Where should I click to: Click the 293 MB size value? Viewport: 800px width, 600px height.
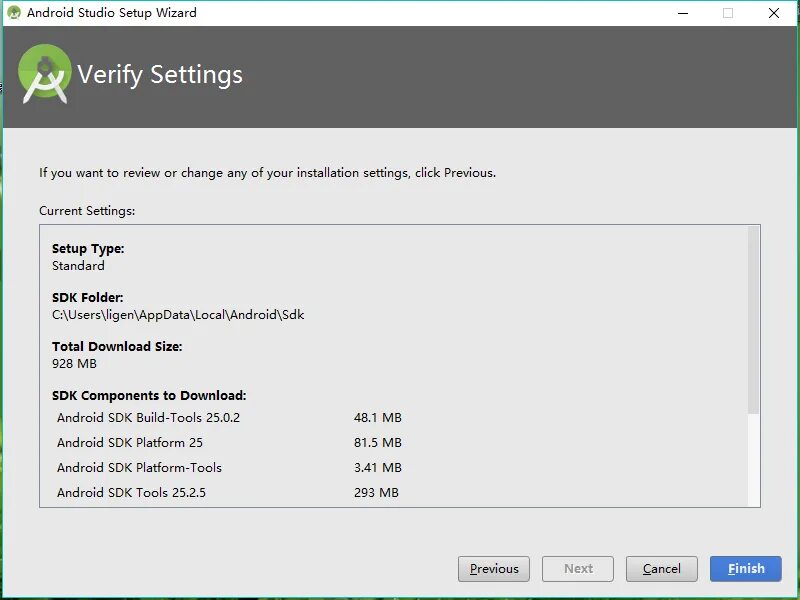click(x=376, y=492)
